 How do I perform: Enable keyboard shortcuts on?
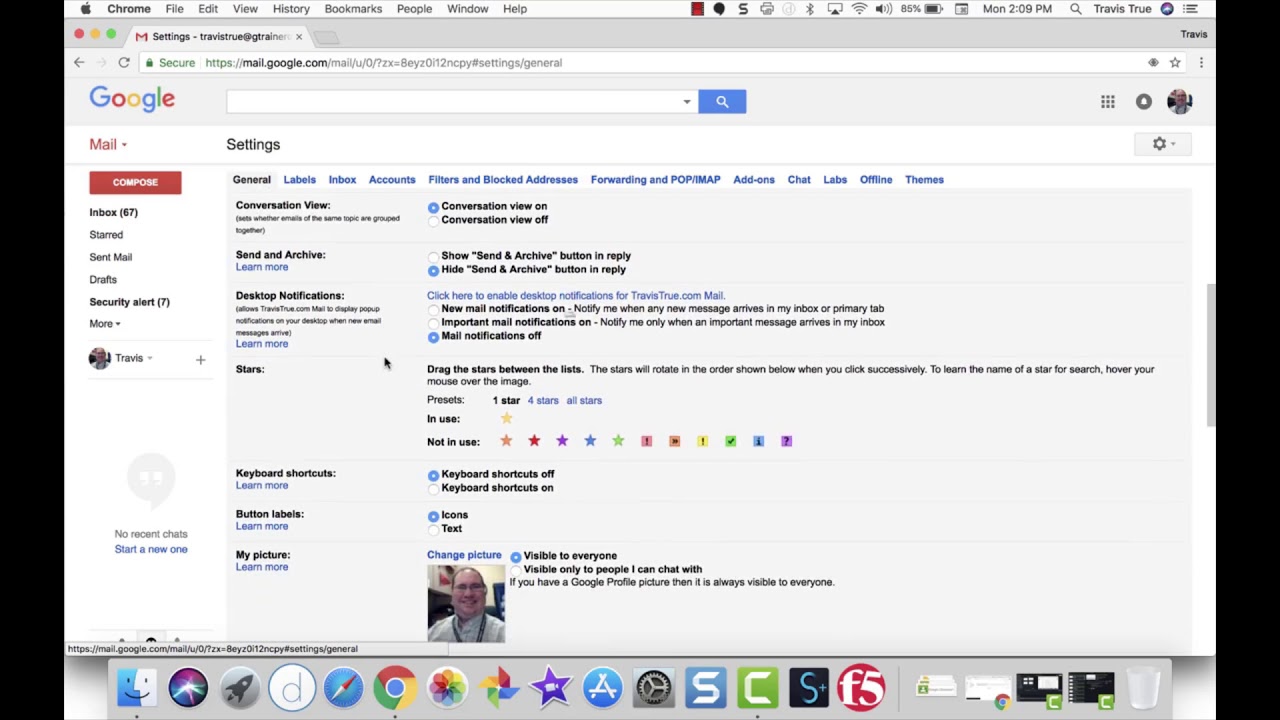pyautogui.click(x=433, y=489)
